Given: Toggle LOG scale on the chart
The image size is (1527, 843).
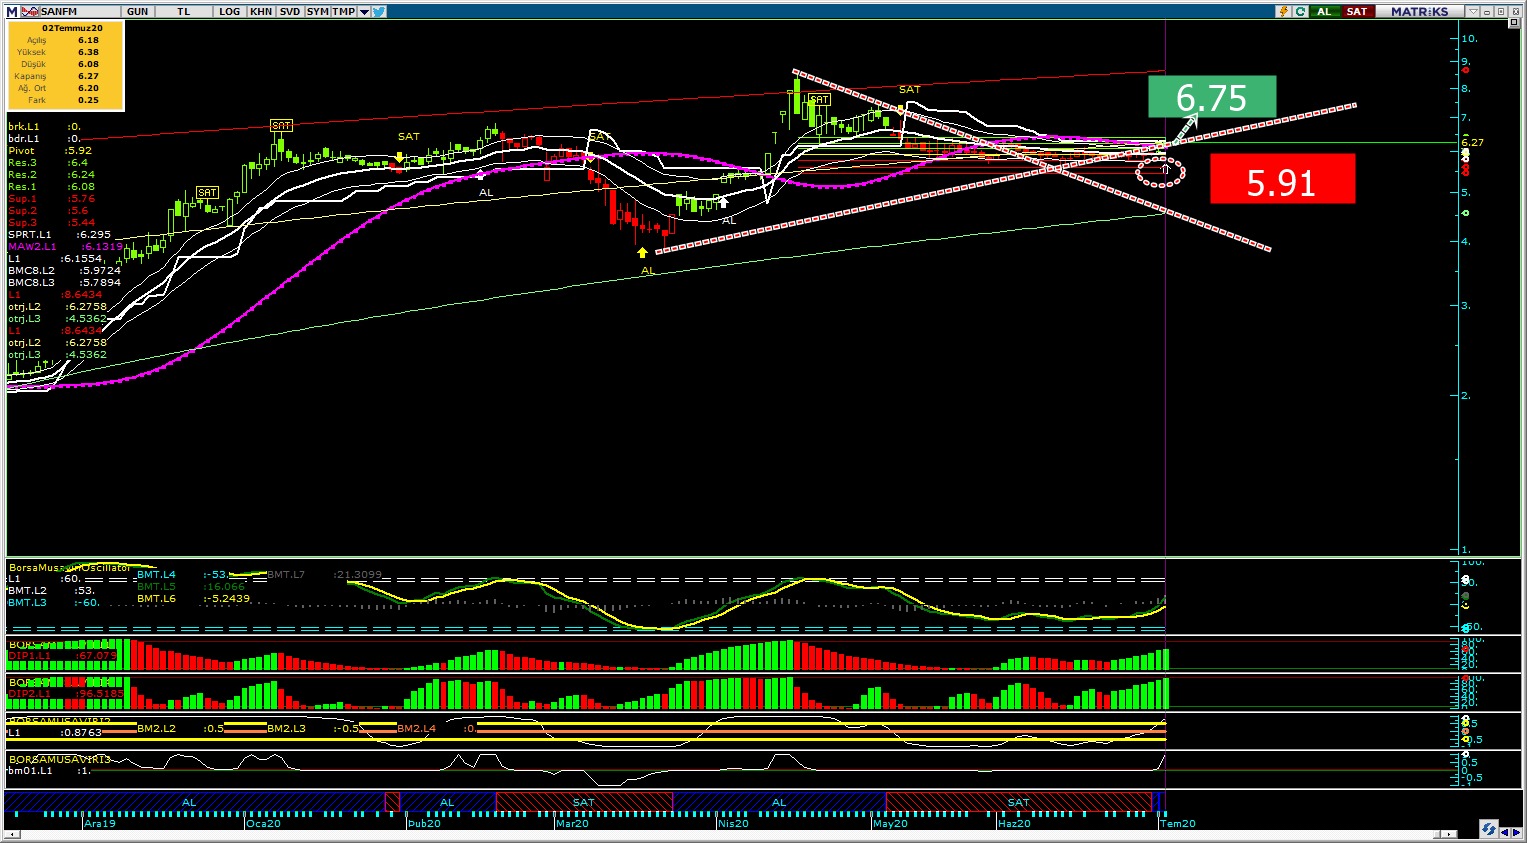Looking at the screenshot, I should [x=230, y=11].
